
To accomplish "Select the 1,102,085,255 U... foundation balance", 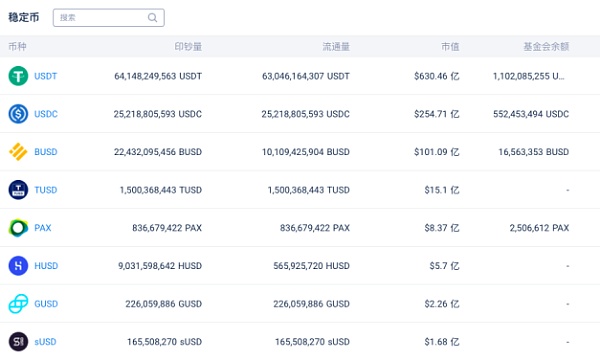I will point(528,76).
